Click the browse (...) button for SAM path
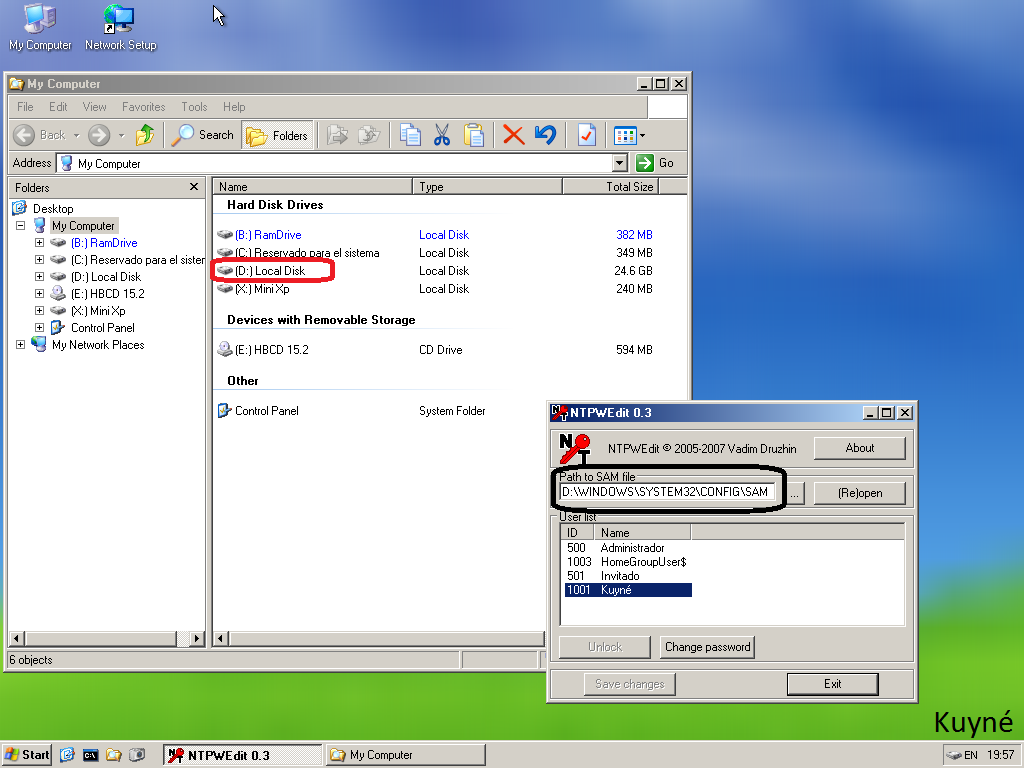 [x=794, y=493]
